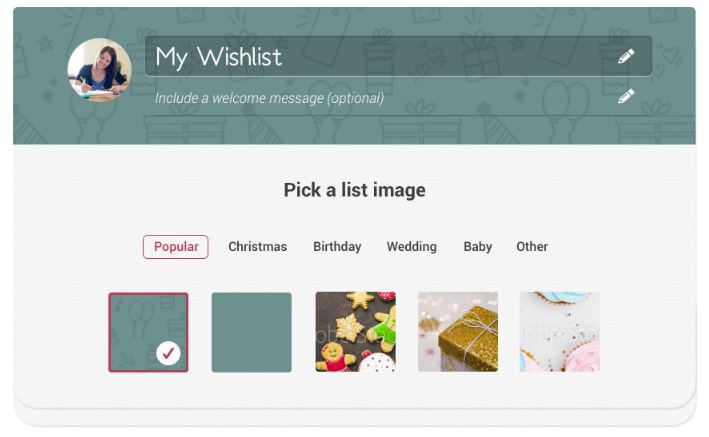
Task: Click the teal gift-patterned header banner background
Action: click(x=400, y=130)
